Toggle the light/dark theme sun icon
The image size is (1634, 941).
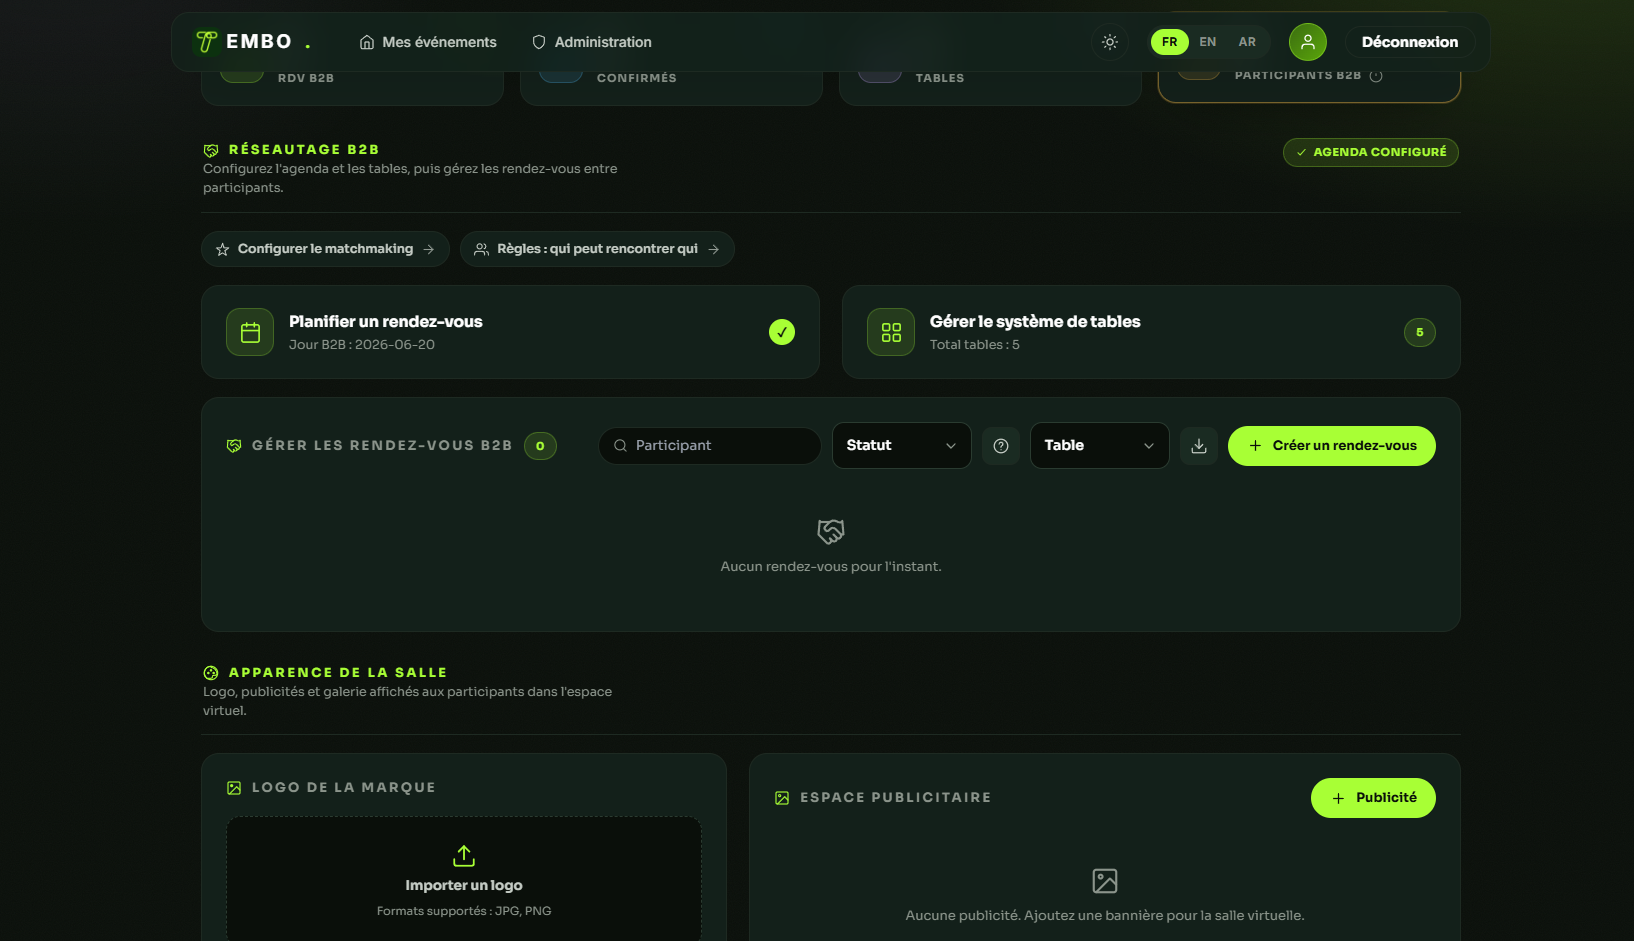1110,42
